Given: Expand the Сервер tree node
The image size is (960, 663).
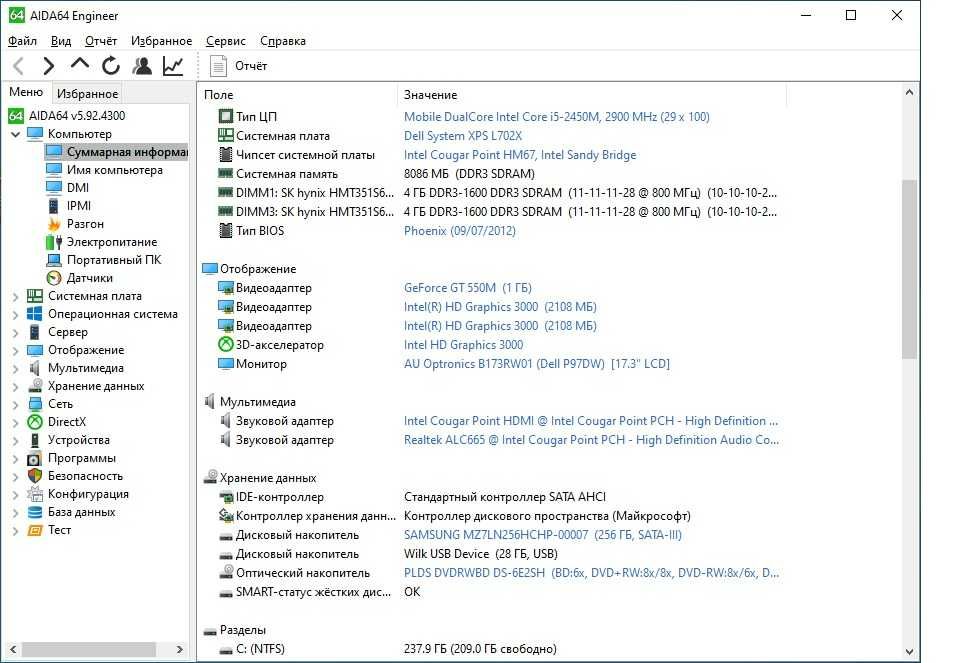Looking at the screenshot, I should (x=16, y=332).
